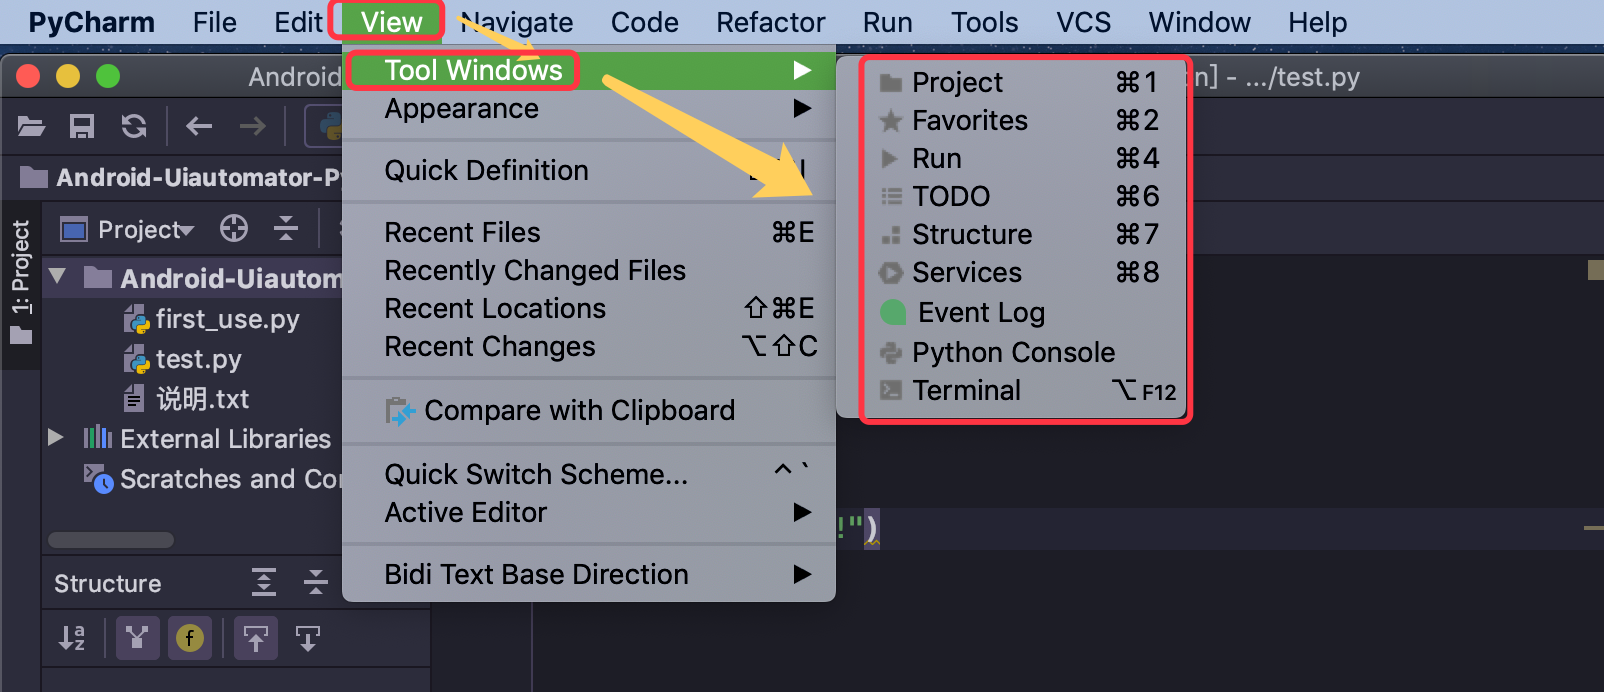The image size is (1604, 692).
Task: Select test.py in project tree
Action: click(198, 359)
